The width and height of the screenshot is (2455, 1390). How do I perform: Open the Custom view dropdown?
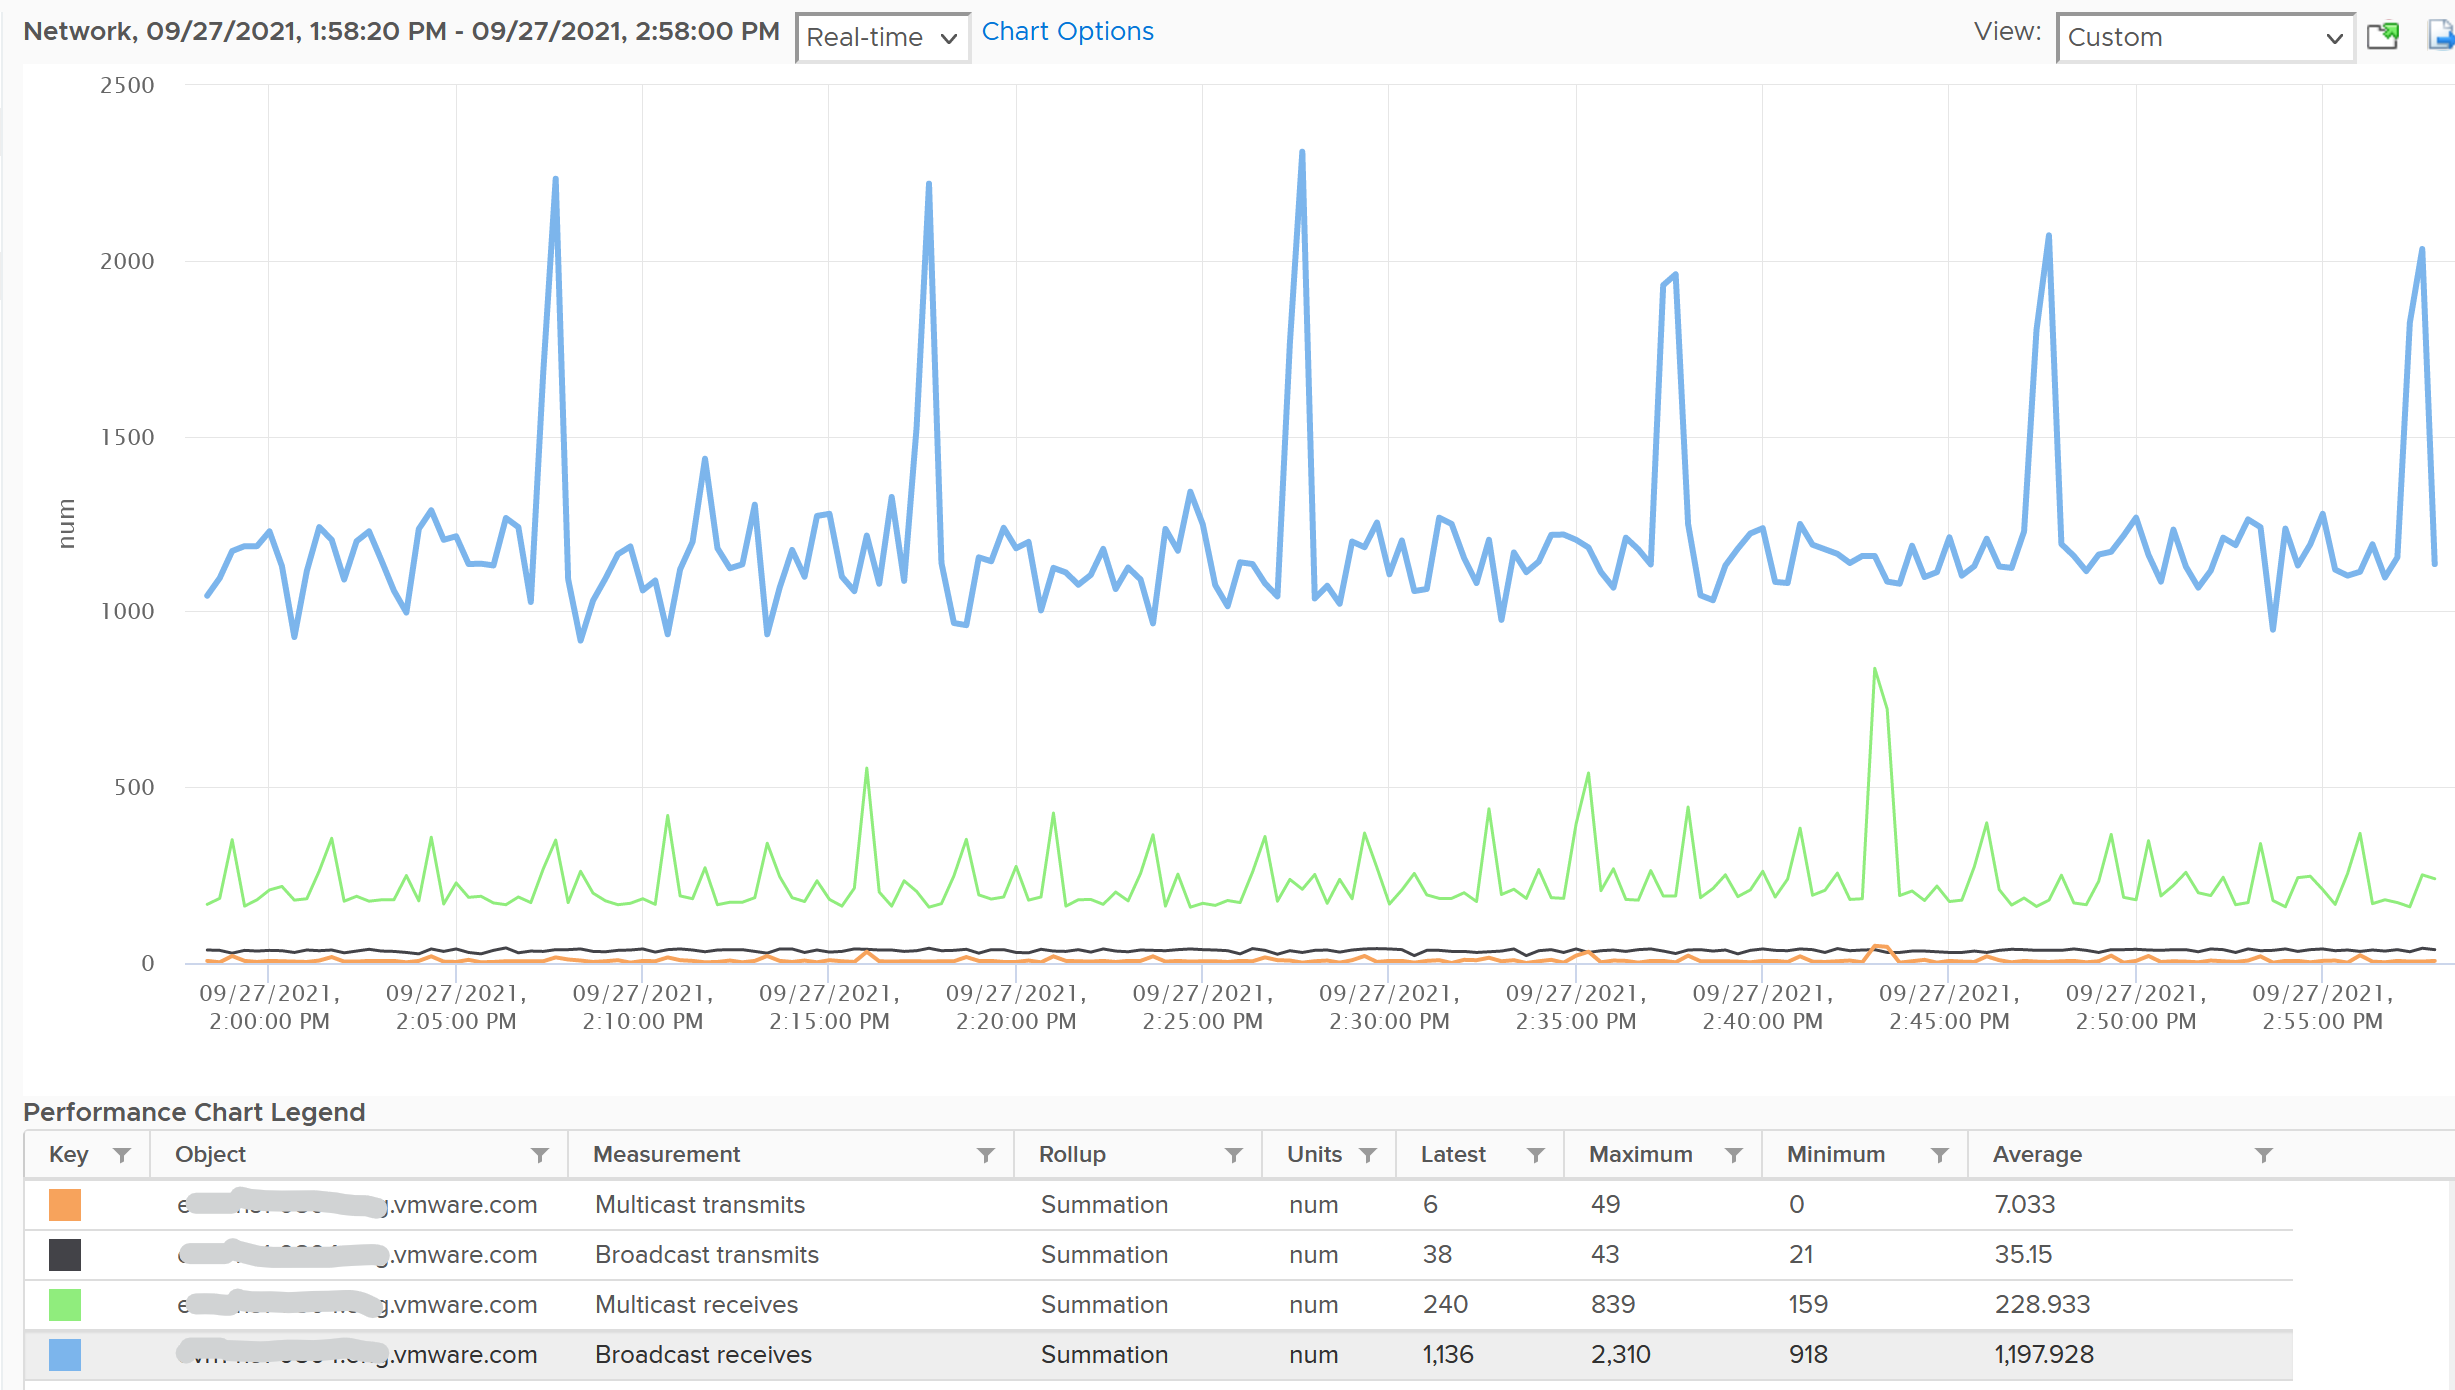(2205, 38)
